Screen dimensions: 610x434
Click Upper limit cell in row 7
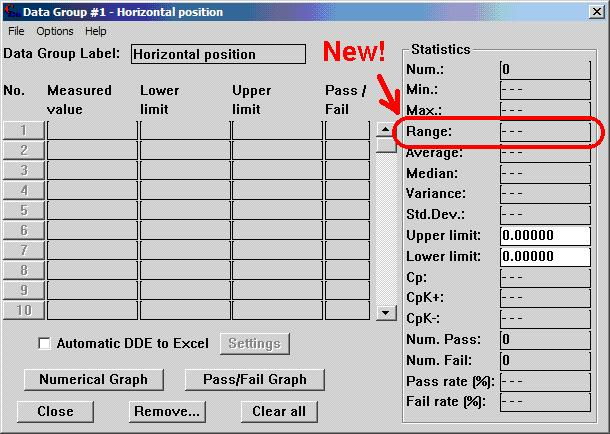(277, 250)
